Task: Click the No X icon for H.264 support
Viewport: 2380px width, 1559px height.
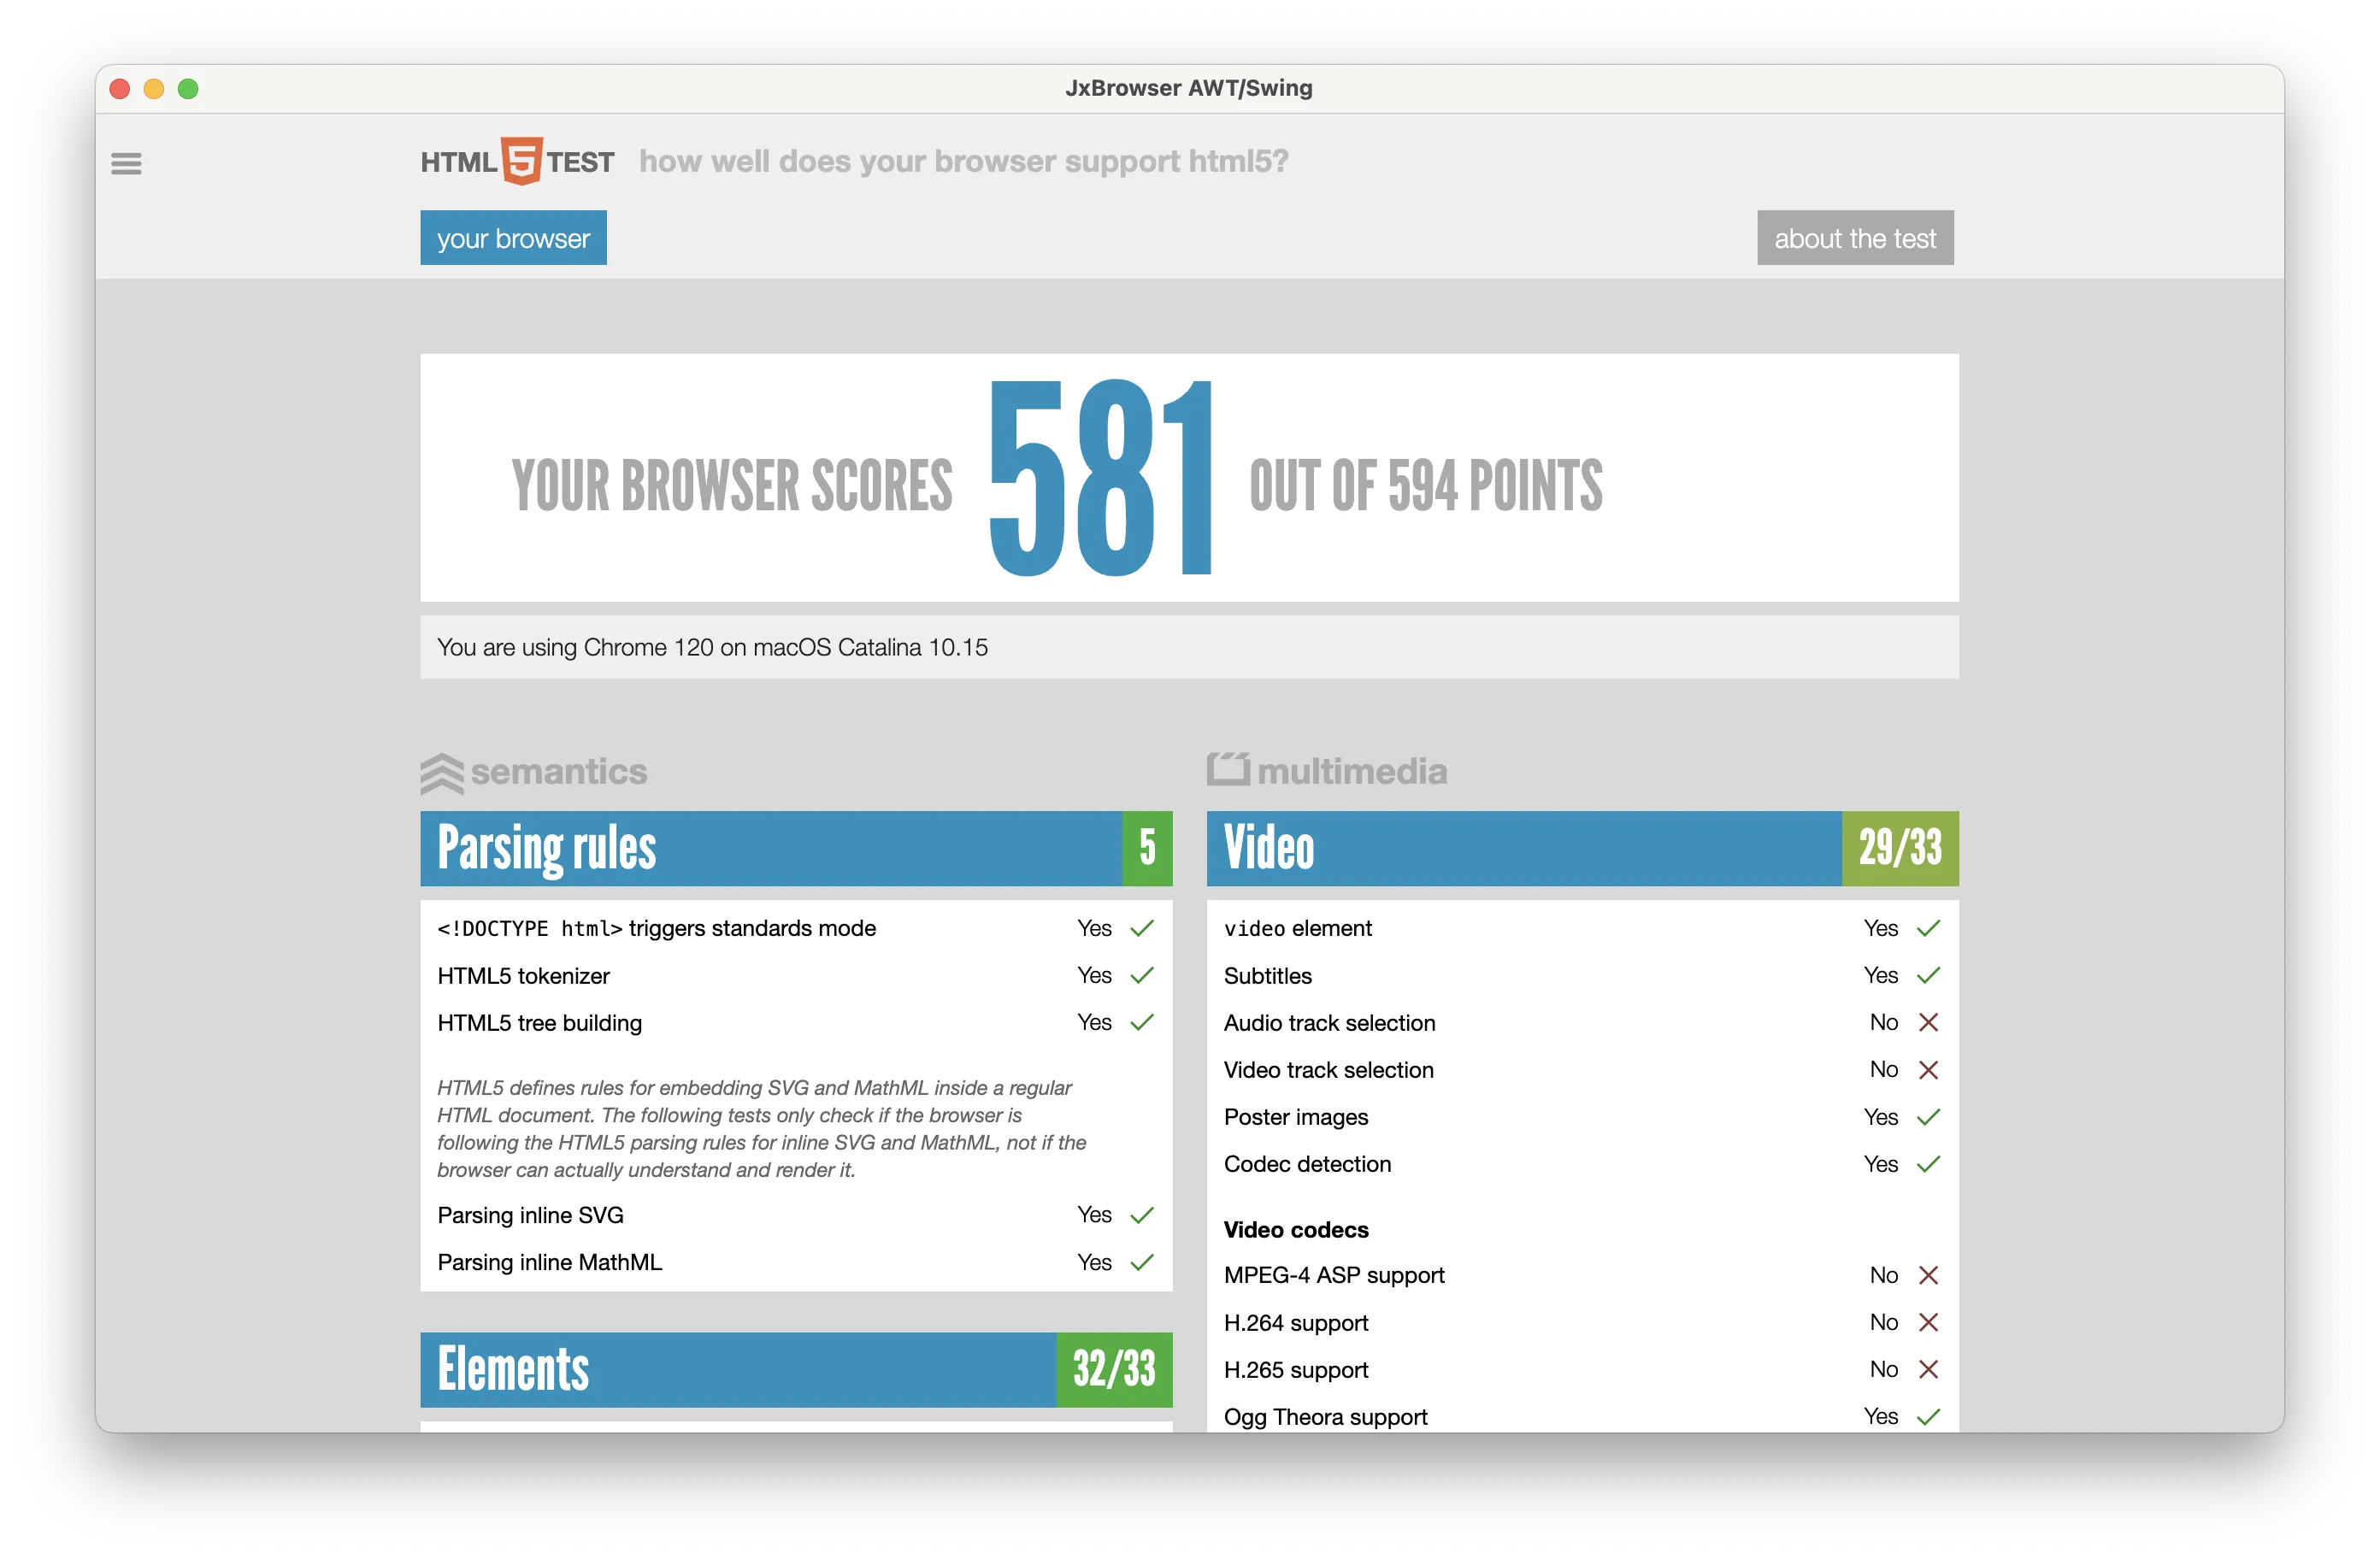Action: click(x=1928, y=1324)
